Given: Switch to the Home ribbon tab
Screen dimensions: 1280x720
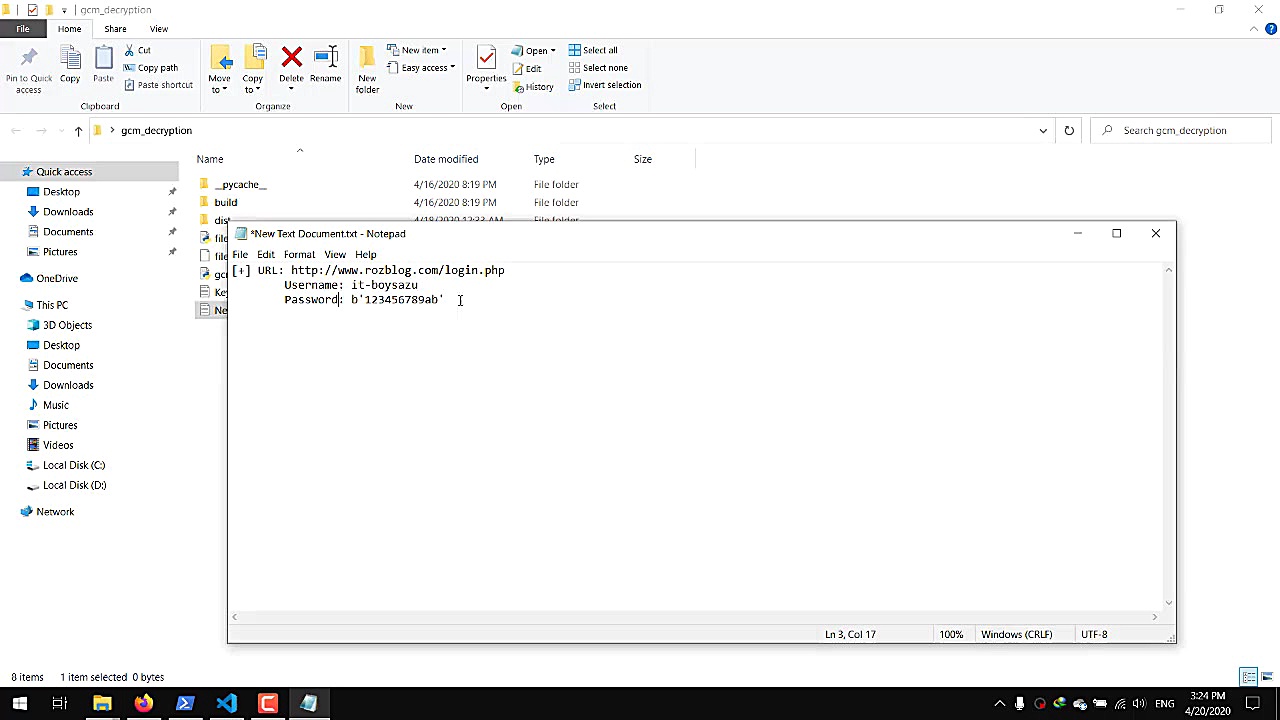Looking at the screenshot, I should [x=69, y=29].
